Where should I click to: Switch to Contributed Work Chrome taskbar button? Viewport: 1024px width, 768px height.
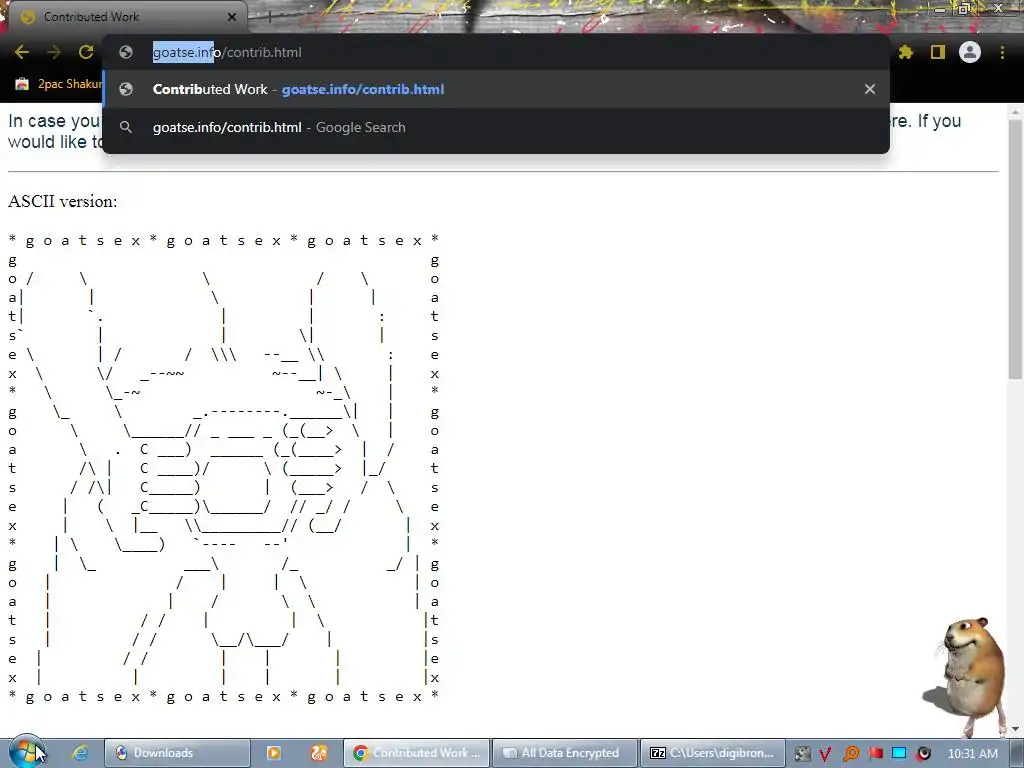[x=417, y=753]
